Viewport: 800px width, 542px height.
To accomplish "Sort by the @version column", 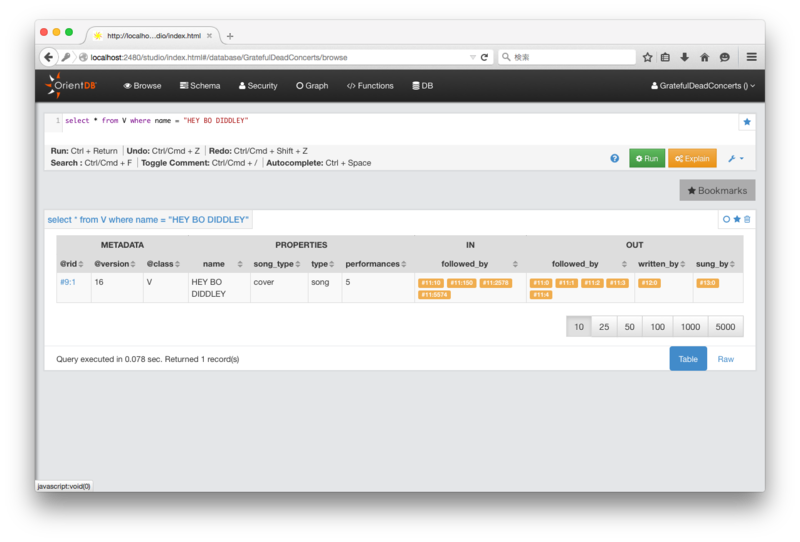I will tap(115, 264).
